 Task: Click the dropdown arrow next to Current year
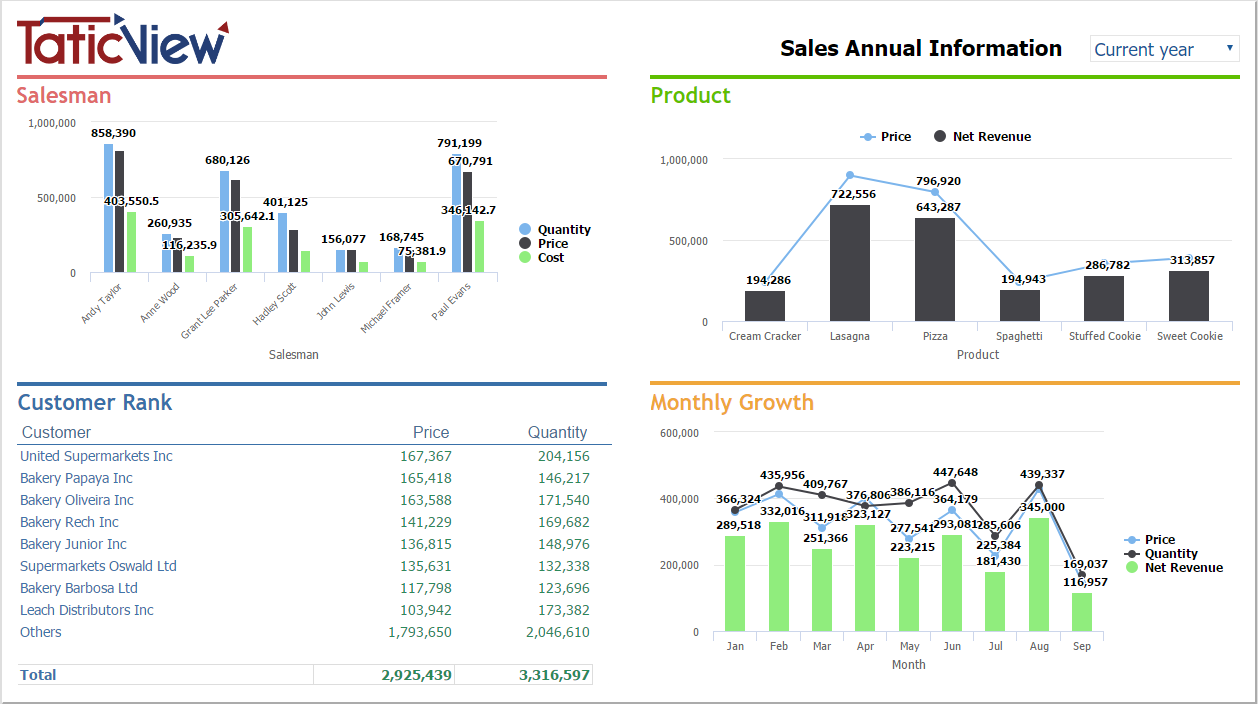pyautogui.click(x=1231, y=48)
